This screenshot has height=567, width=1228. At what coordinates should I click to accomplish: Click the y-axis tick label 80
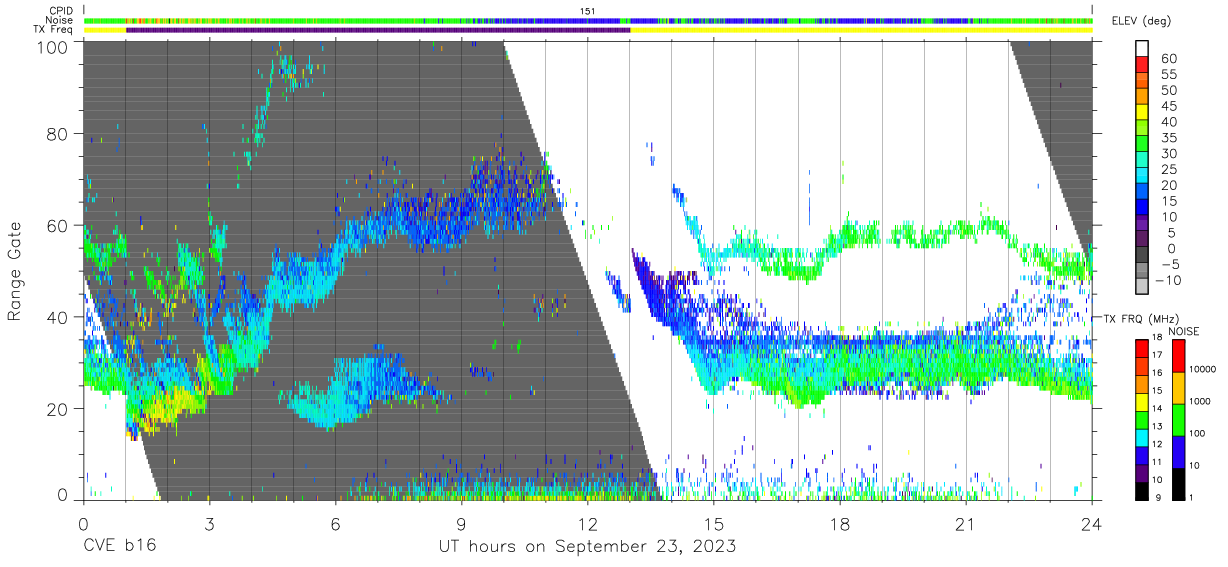coord(57,134)
